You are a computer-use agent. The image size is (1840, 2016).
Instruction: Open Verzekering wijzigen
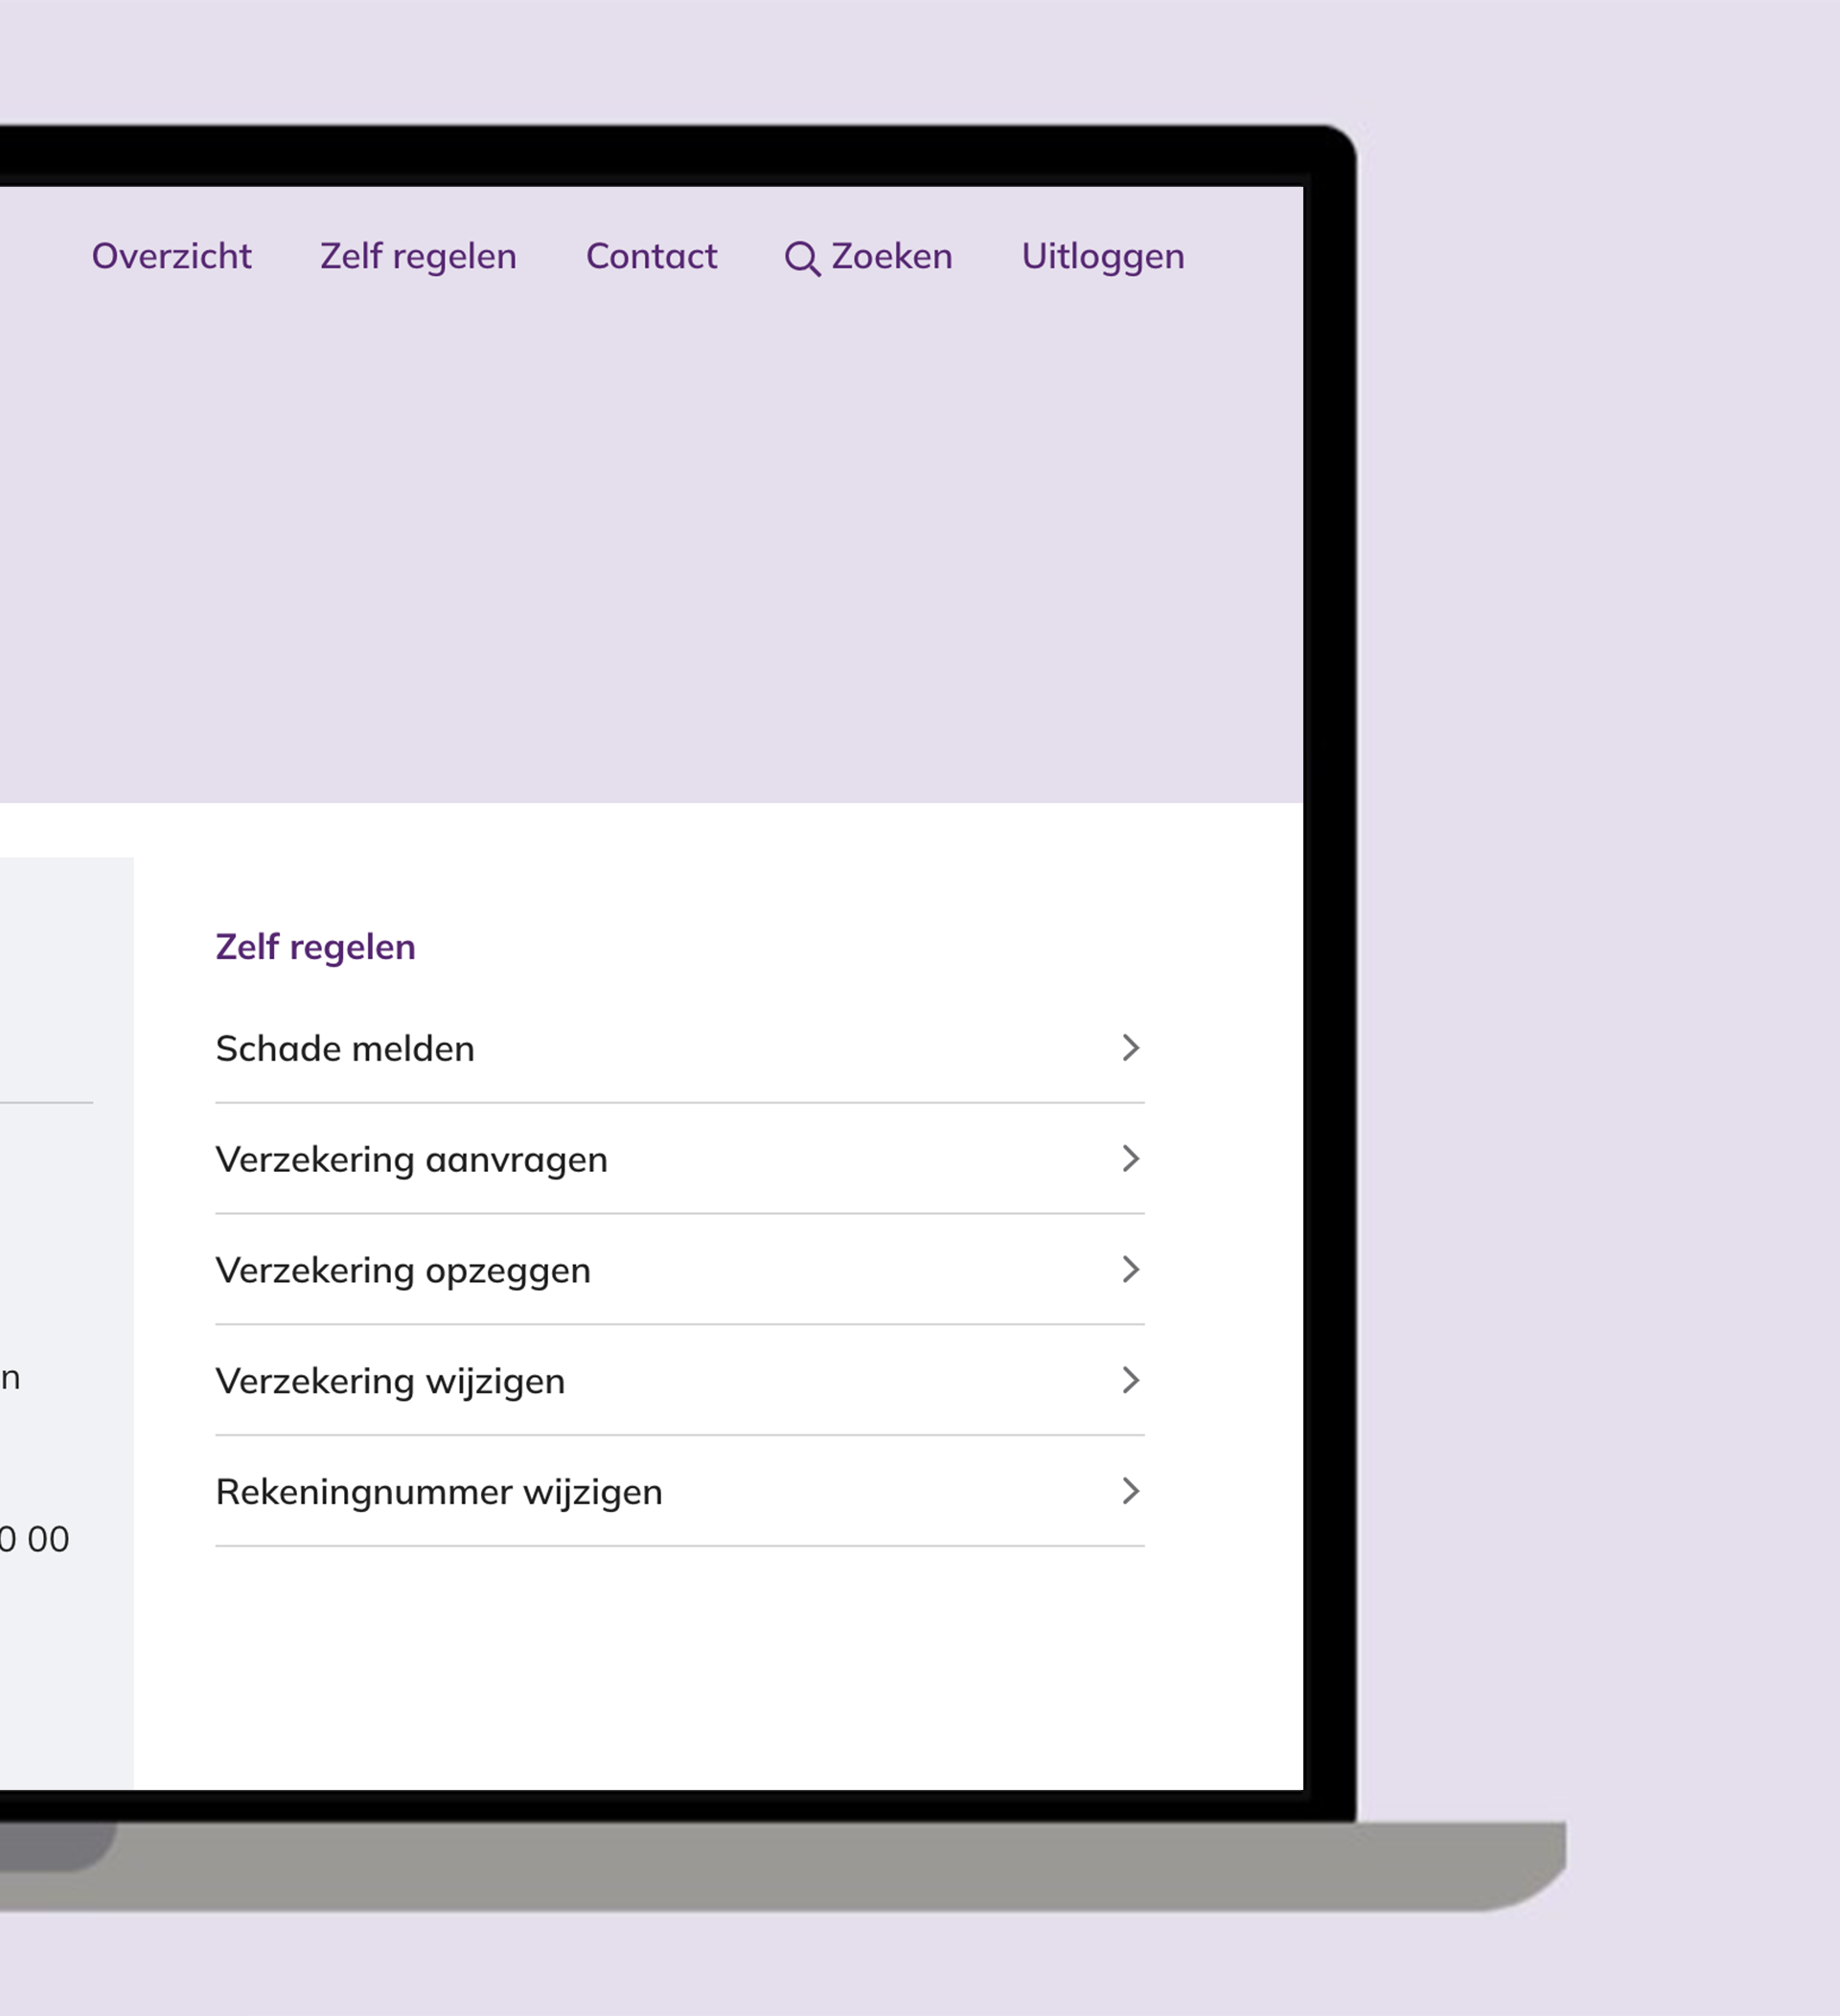click(x=390, y=1381)
